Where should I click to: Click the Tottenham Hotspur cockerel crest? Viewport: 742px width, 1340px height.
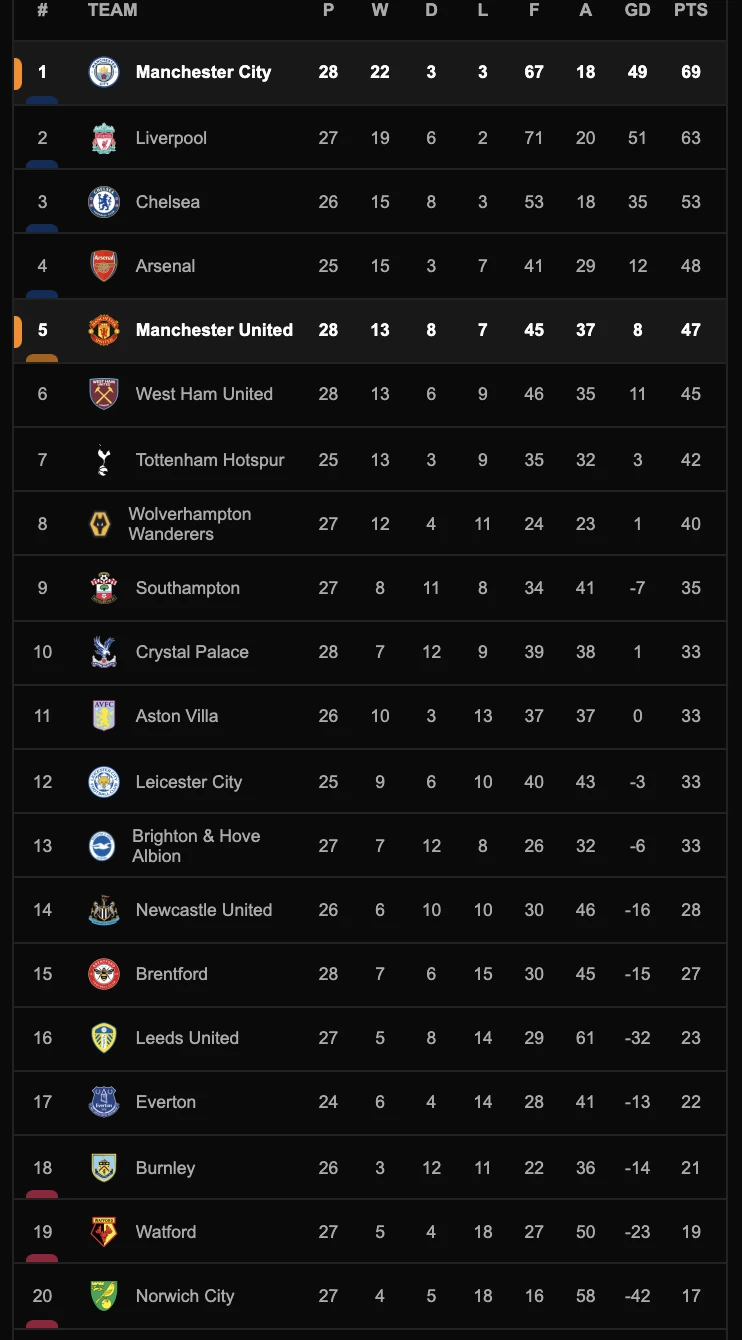click(x=104, y=460)
